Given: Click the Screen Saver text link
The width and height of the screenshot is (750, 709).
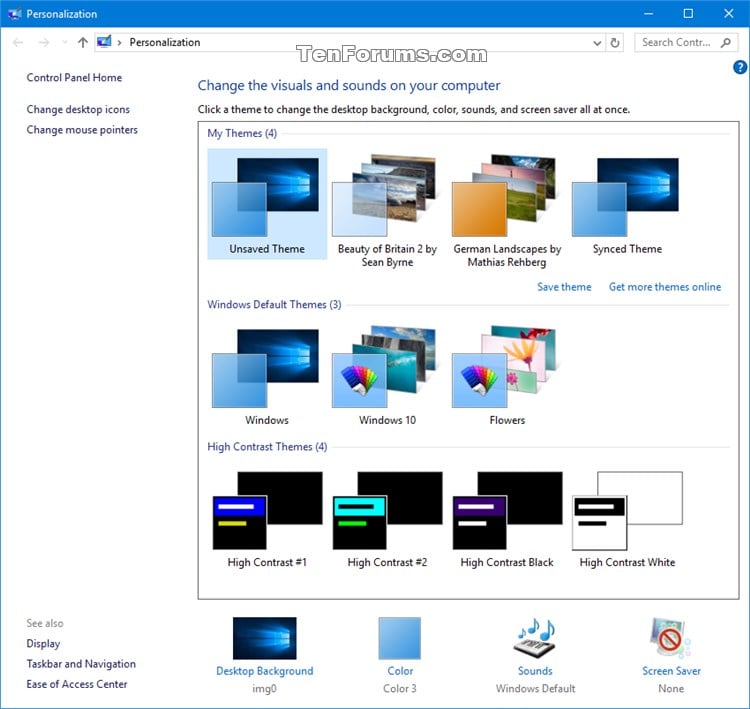Looking at the screenshot, I should pos(671,671).
